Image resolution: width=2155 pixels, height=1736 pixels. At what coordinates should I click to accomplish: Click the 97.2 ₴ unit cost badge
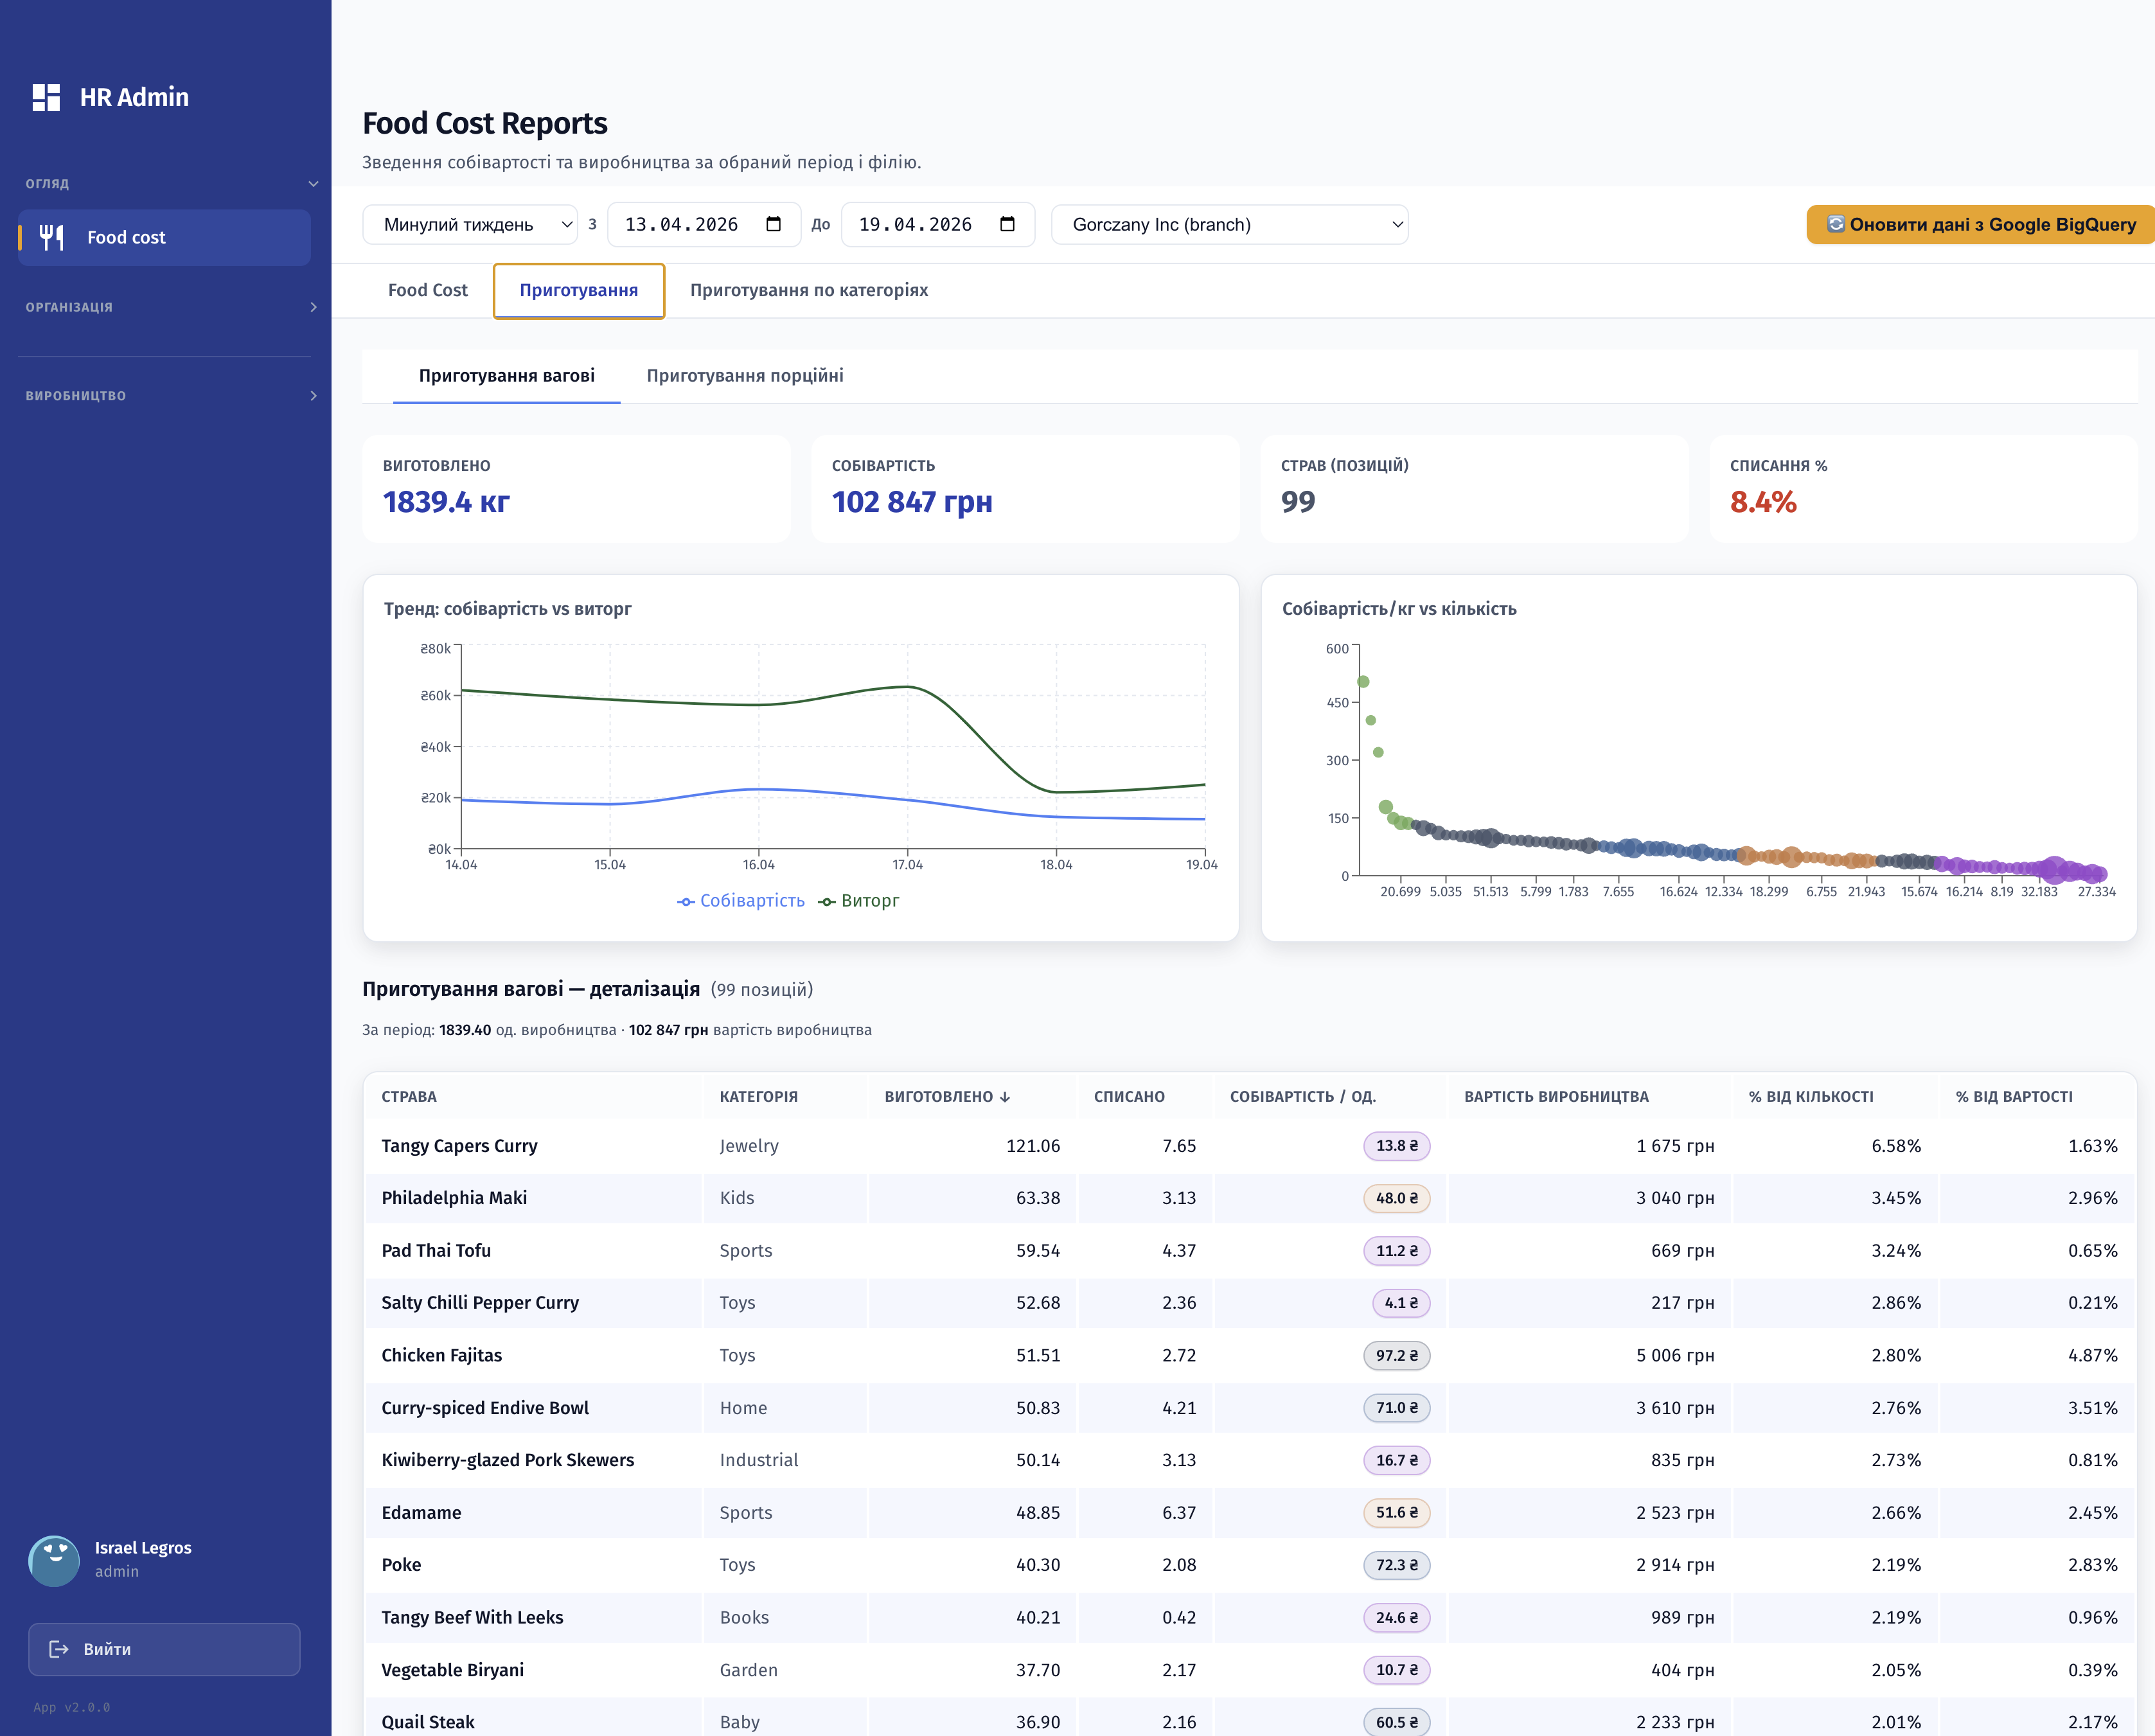pos(1396,1355)
